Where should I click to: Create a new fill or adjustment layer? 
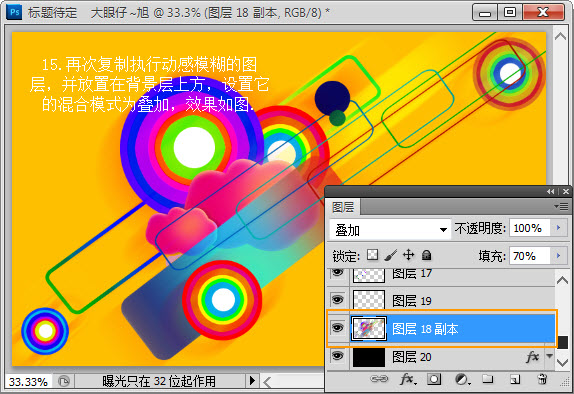(x=462, y=379)
